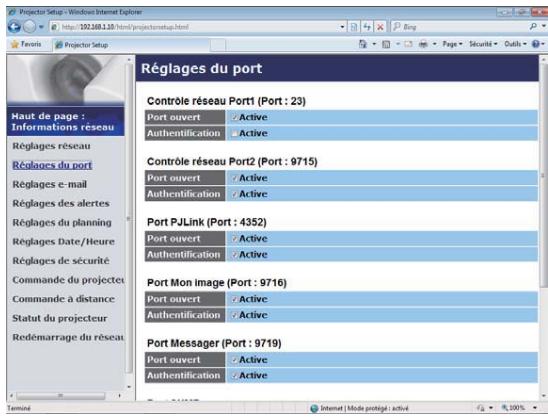Click the red Stop loading icon
This screenshot has height=418, width=548.
coord(381,27)
